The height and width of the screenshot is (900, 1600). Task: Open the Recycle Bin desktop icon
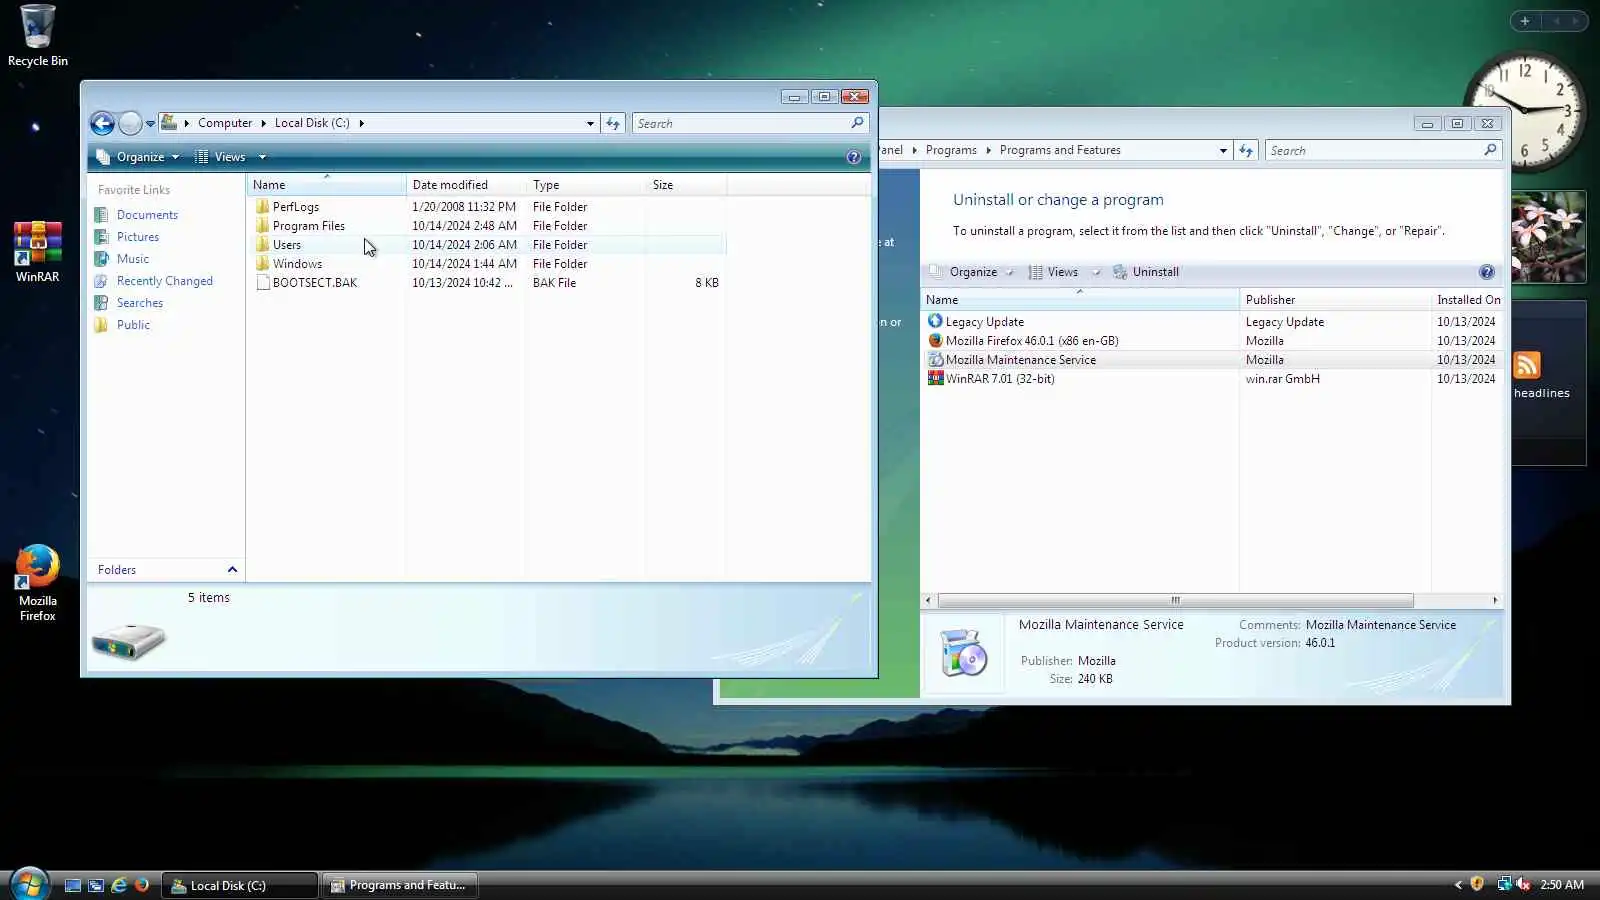tap(38, 36)
